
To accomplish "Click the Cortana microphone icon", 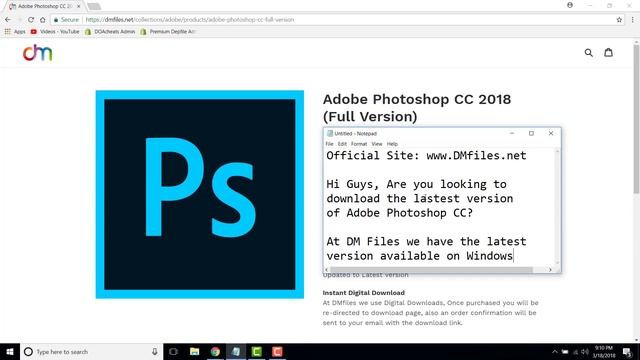I will 155,351.
